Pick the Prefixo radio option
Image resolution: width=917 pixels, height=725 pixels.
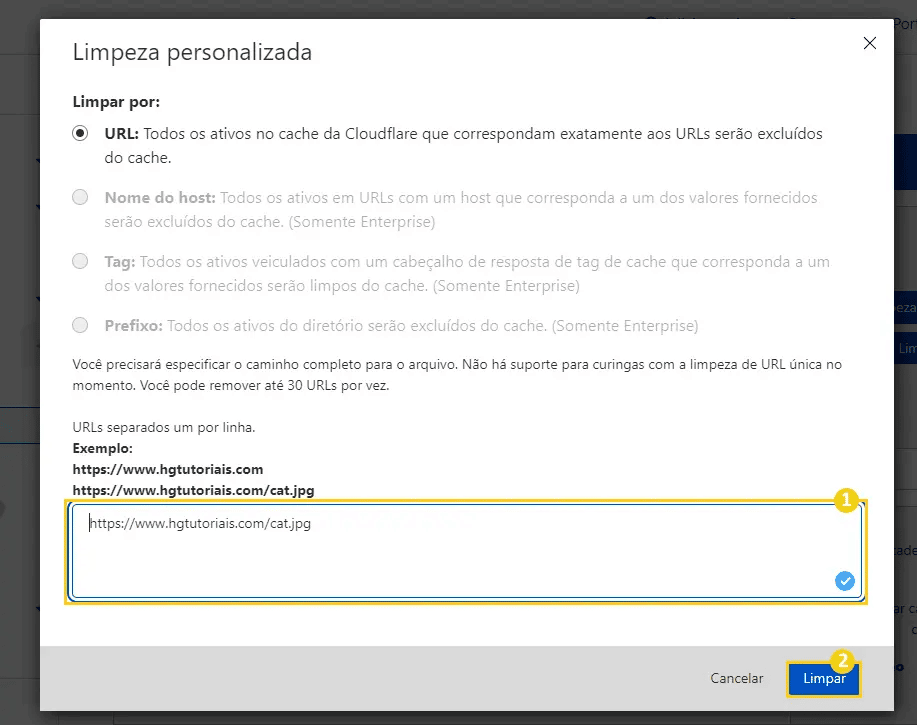point(80,325)
